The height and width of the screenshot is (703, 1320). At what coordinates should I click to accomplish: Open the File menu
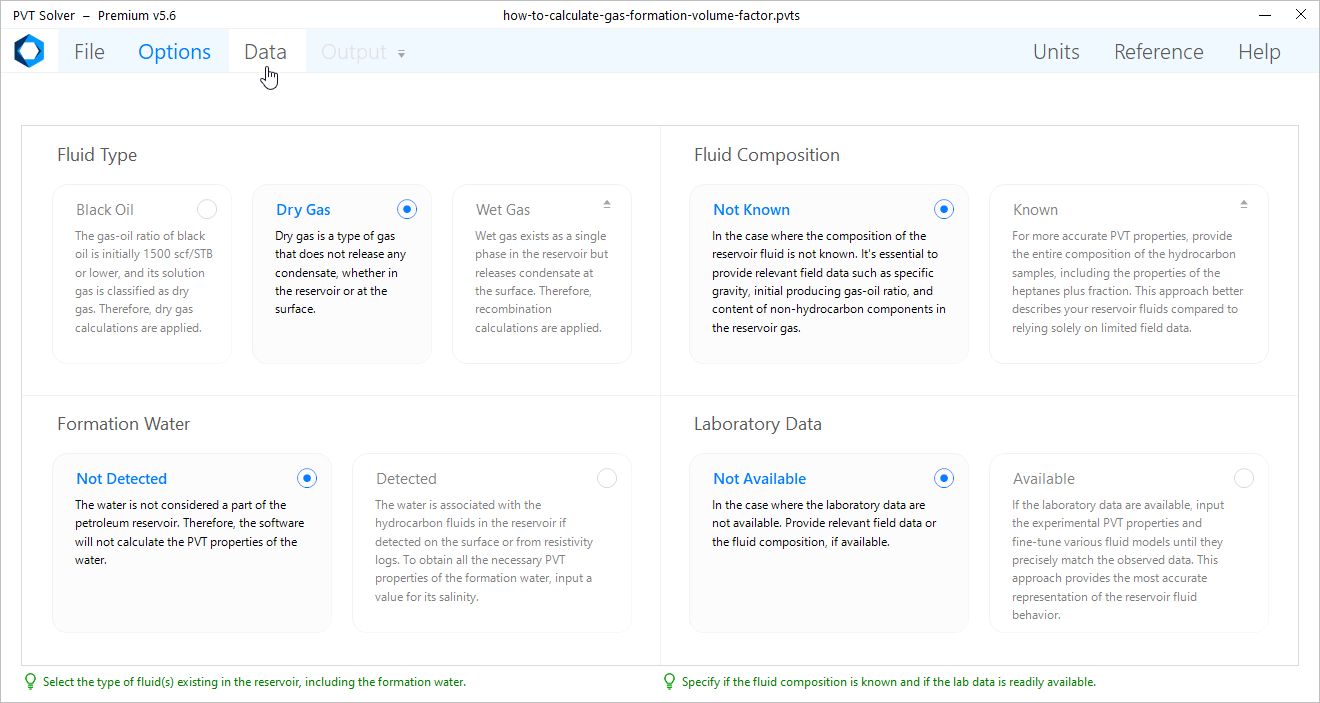coord(89,52)
